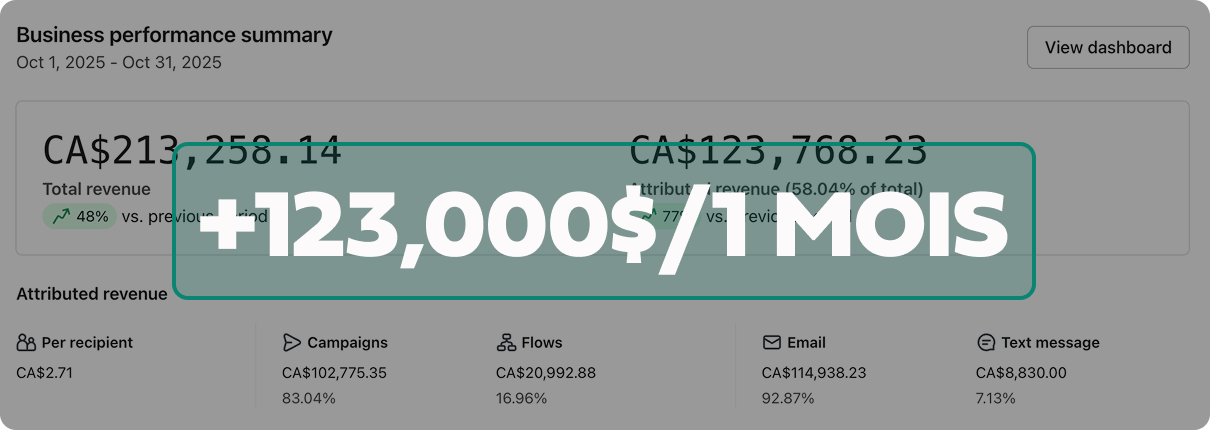Select the Campaigns label

(347, 343)
